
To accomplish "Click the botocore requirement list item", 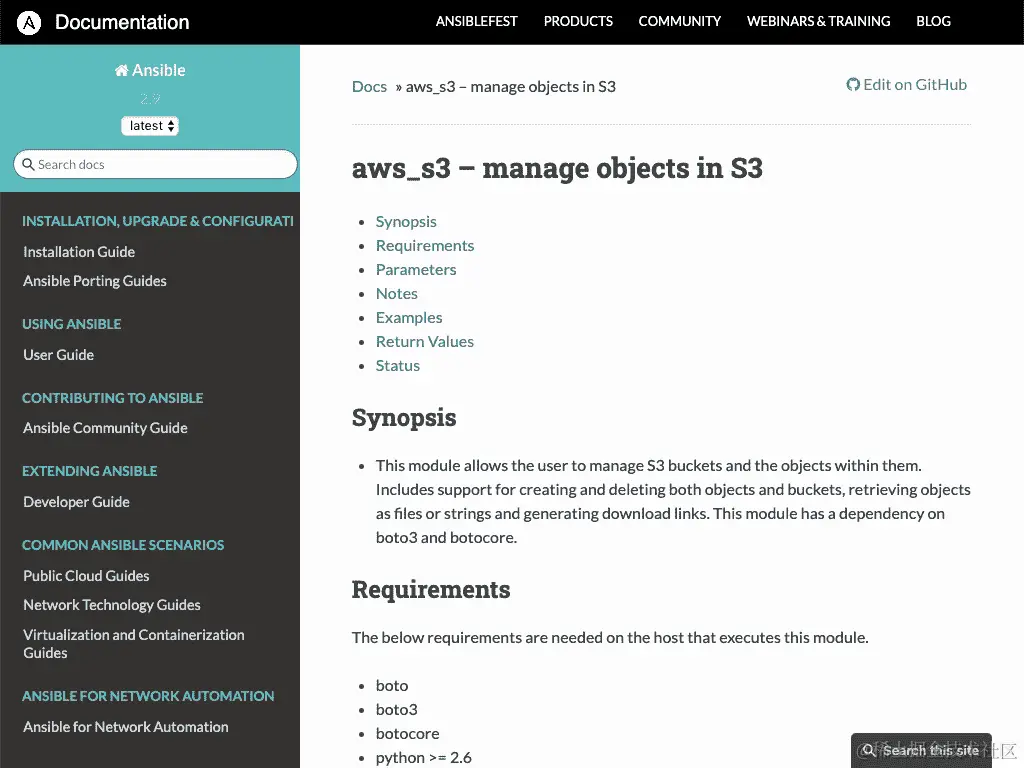I will coord(408,734).
